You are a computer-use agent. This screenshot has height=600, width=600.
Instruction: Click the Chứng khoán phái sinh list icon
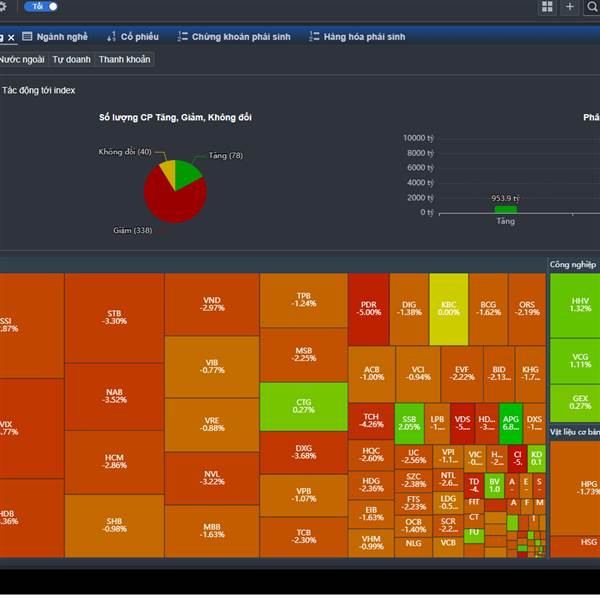click(x=183, y=37)
